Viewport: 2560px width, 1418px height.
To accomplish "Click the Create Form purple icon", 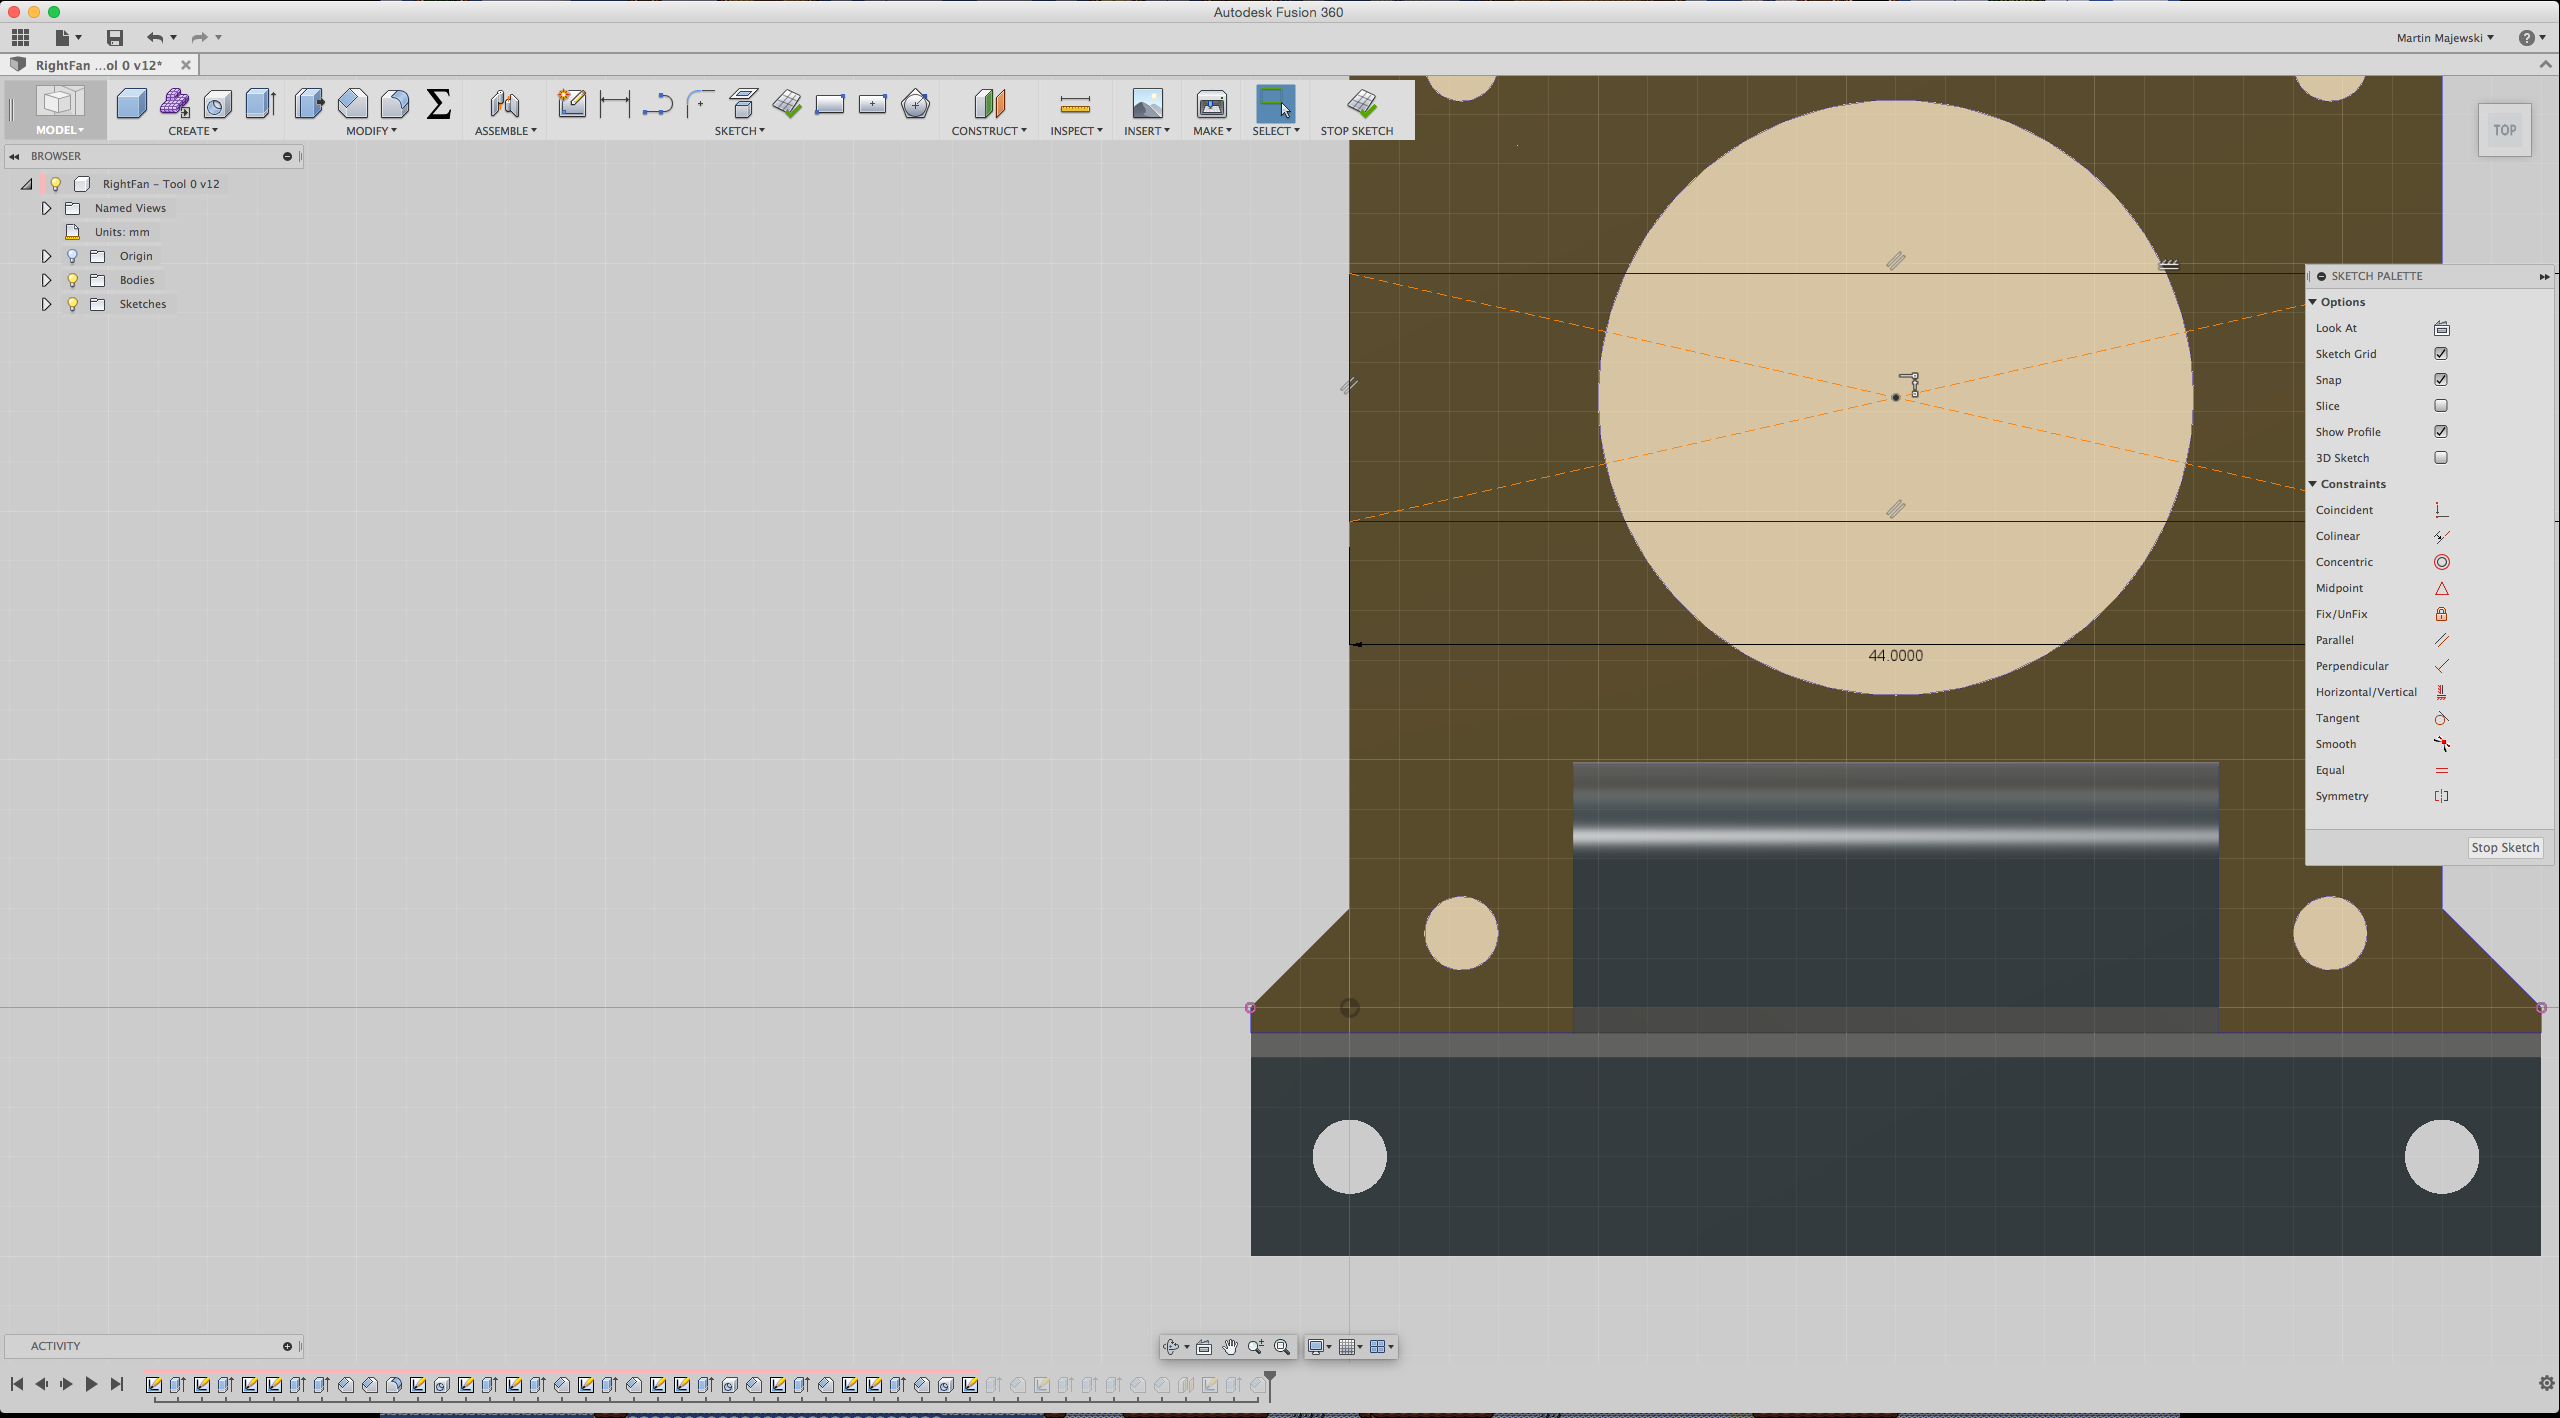I will (175, 104).
